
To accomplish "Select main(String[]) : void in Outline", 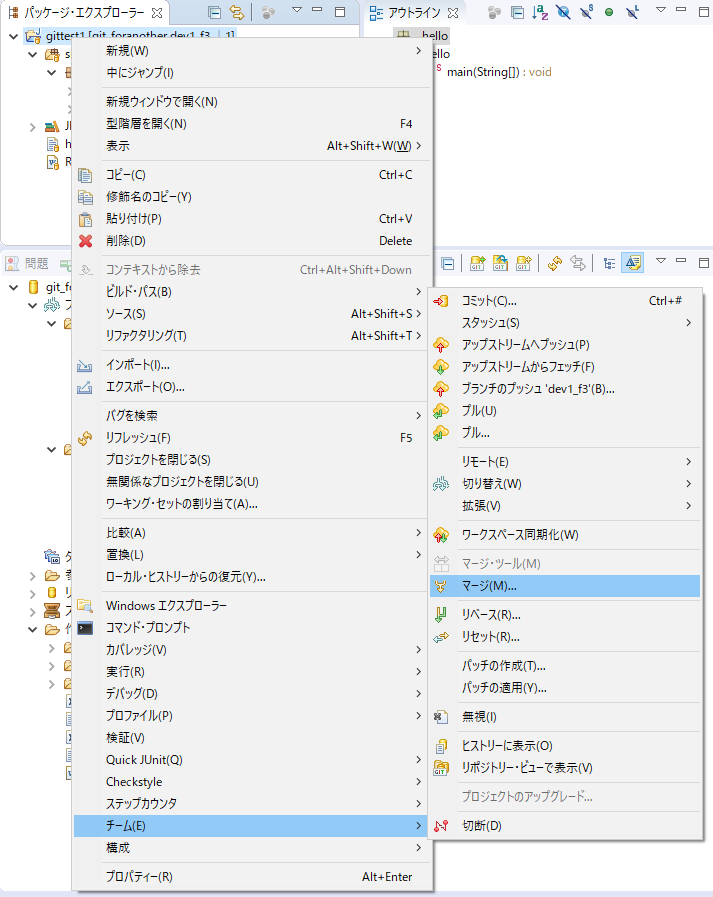I will coord(499,72).
